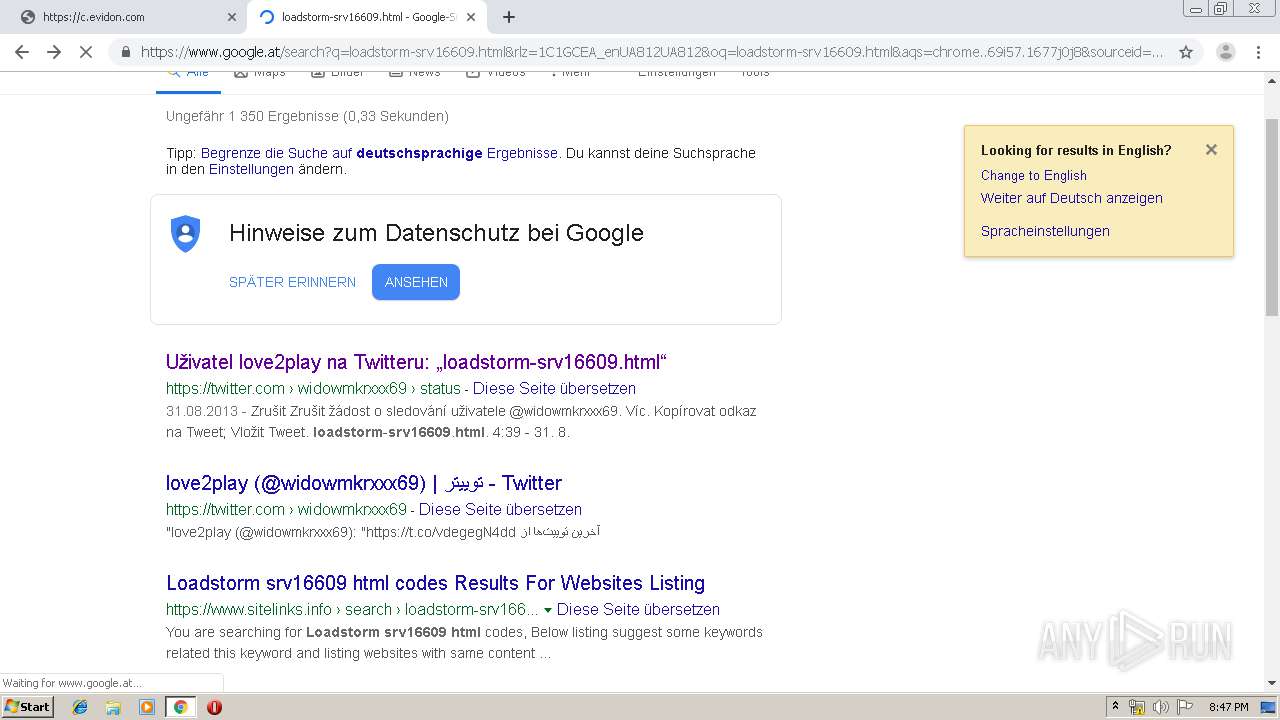
Task: Open the search Tools option
Action: tap(755, 73)
